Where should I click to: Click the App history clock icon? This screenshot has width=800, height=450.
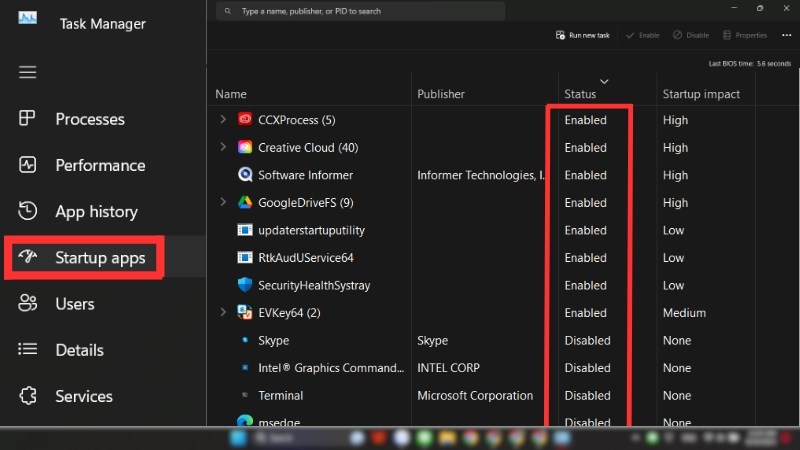click(x=28, y=211)
